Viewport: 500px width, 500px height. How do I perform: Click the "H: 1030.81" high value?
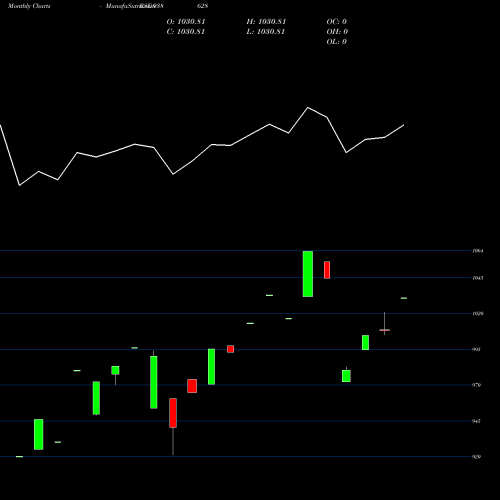tap(266, 22)
